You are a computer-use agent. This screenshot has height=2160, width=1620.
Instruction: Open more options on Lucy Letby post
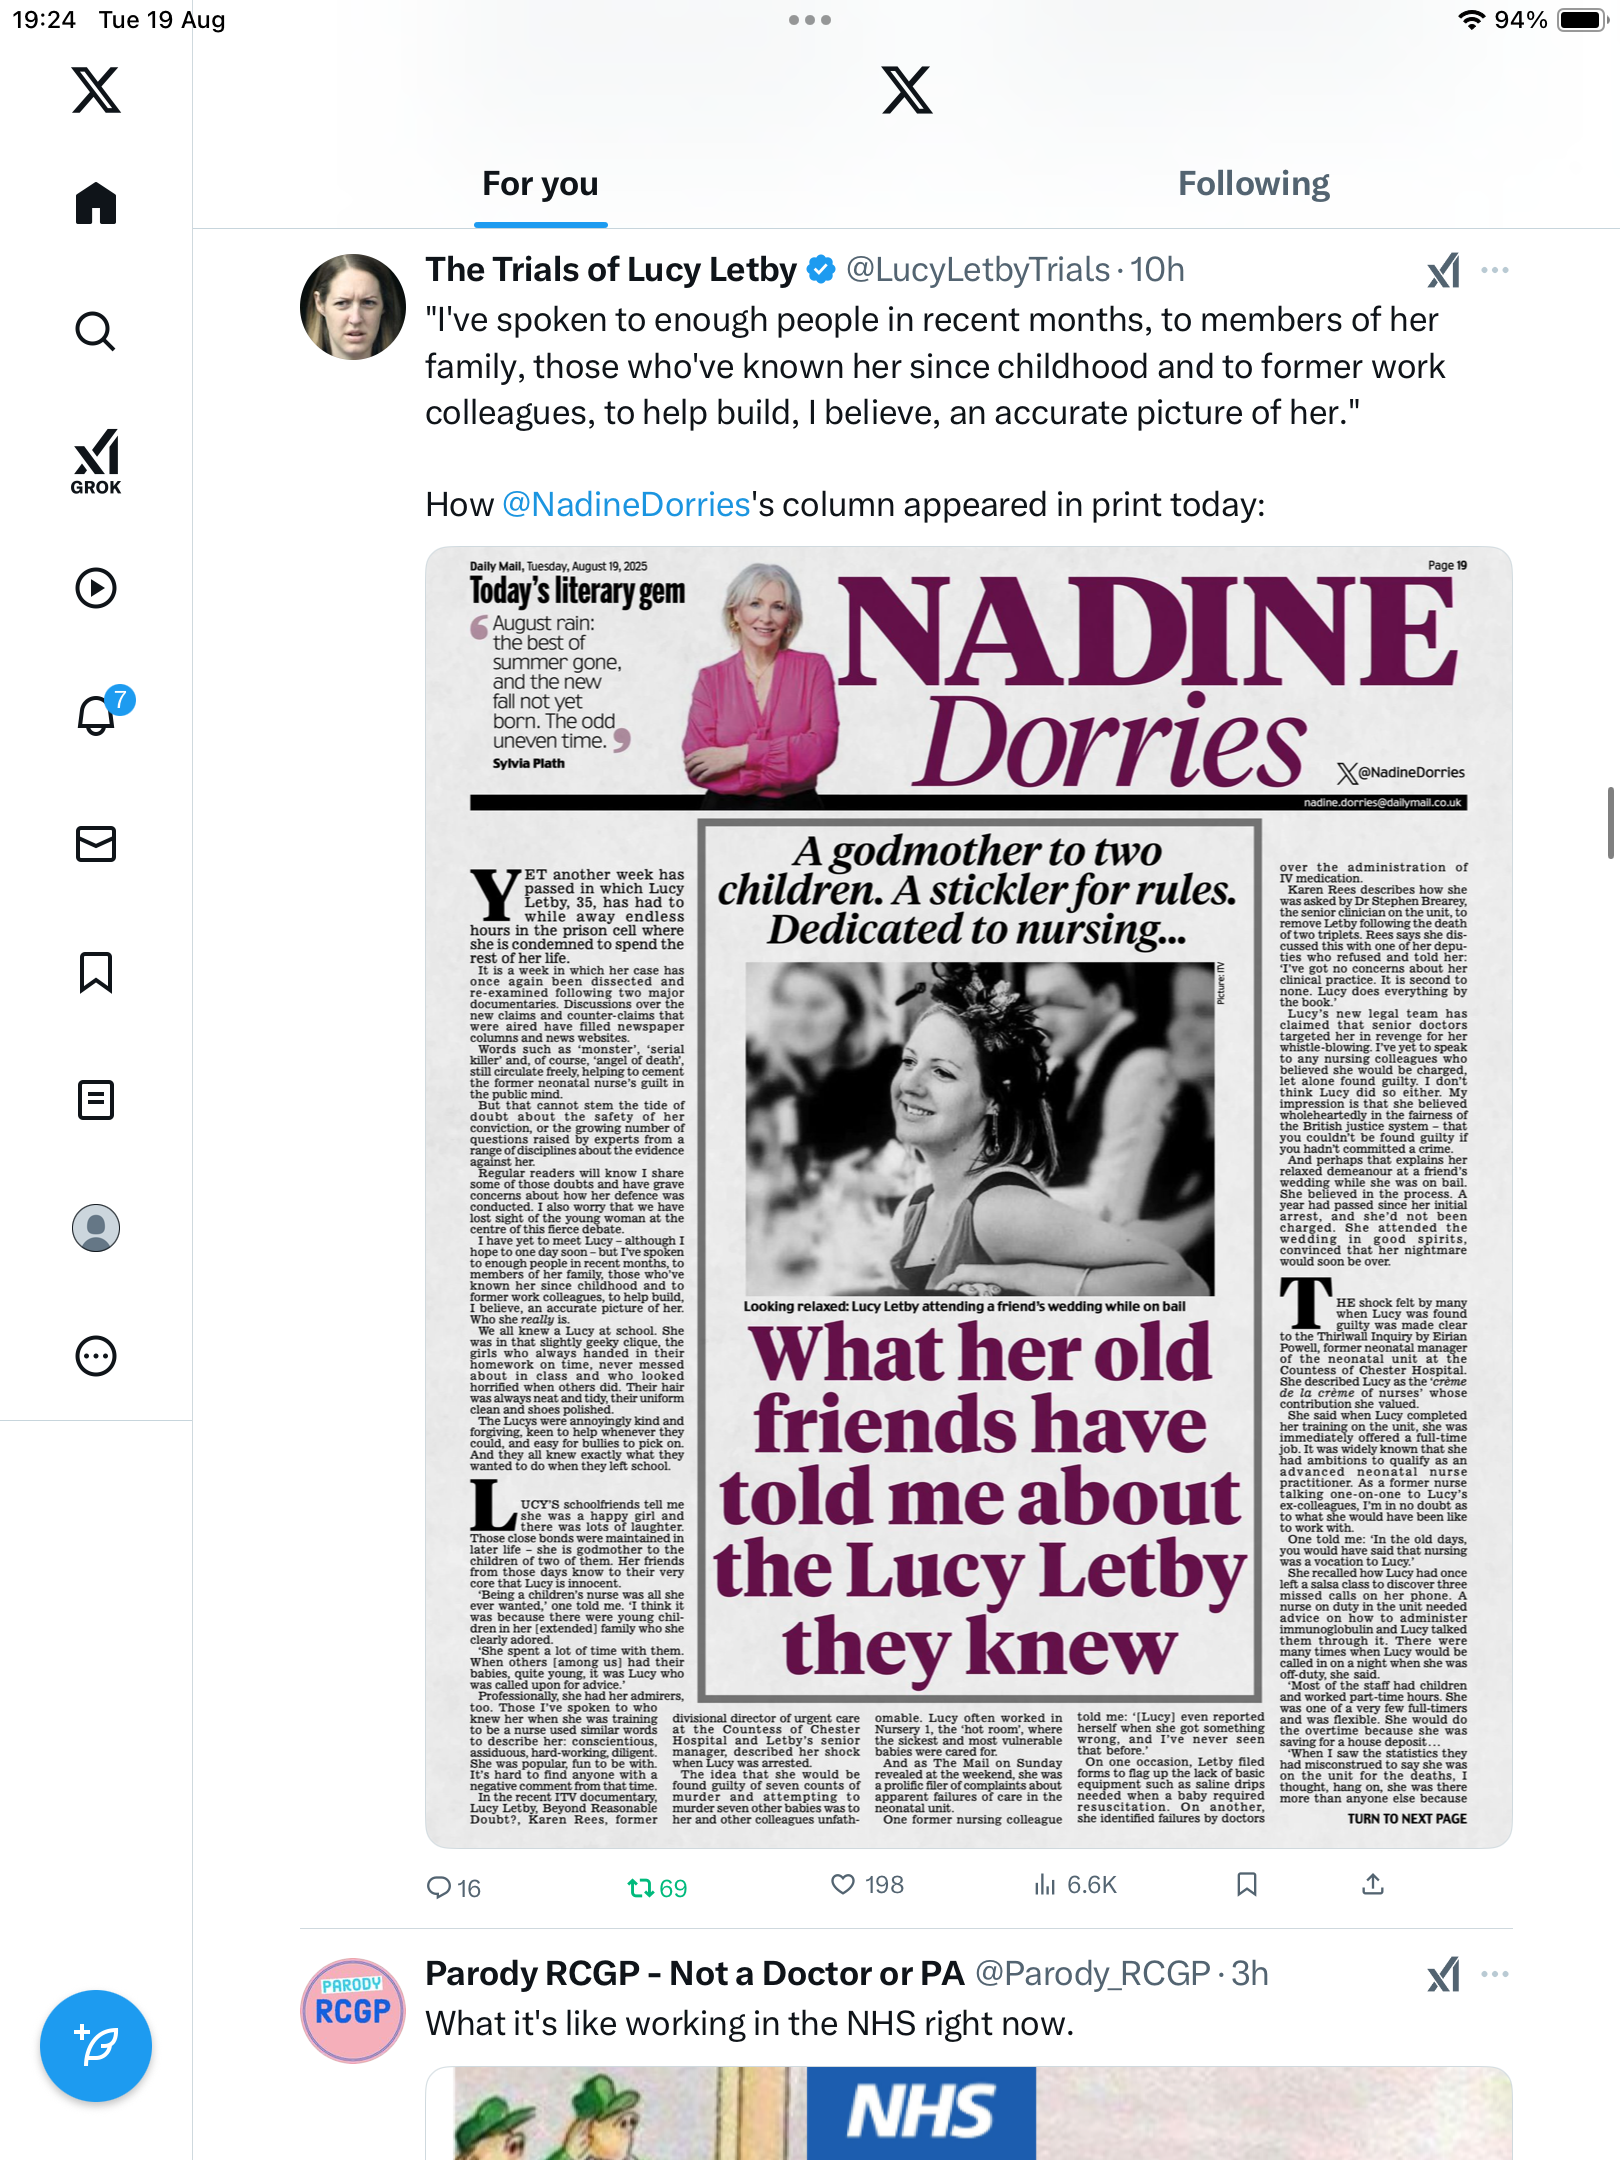click(1495, 270)
